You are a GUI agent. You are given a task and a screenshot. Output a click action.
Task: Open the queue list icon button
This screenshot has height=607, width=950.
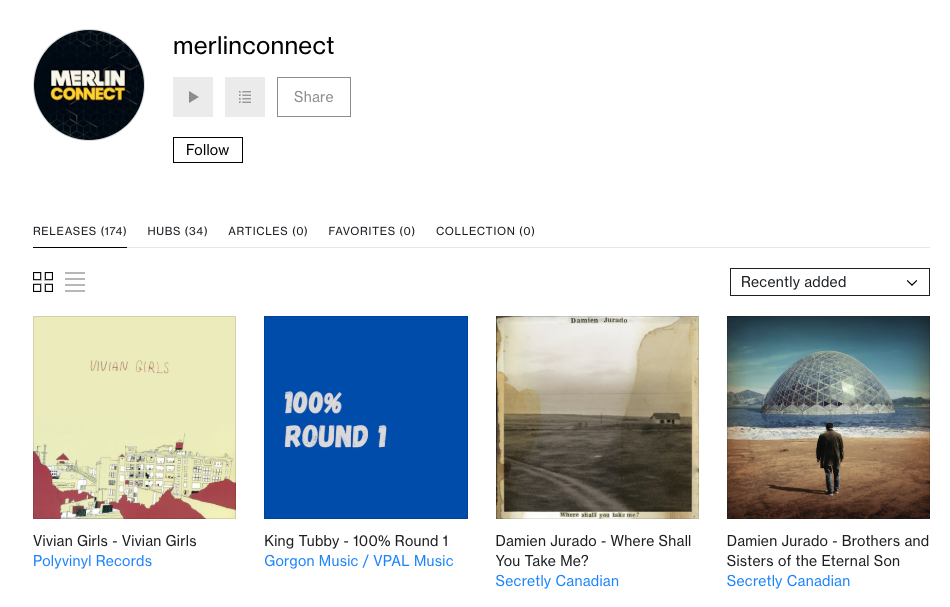pyautogui.click(x=245, y=97)
